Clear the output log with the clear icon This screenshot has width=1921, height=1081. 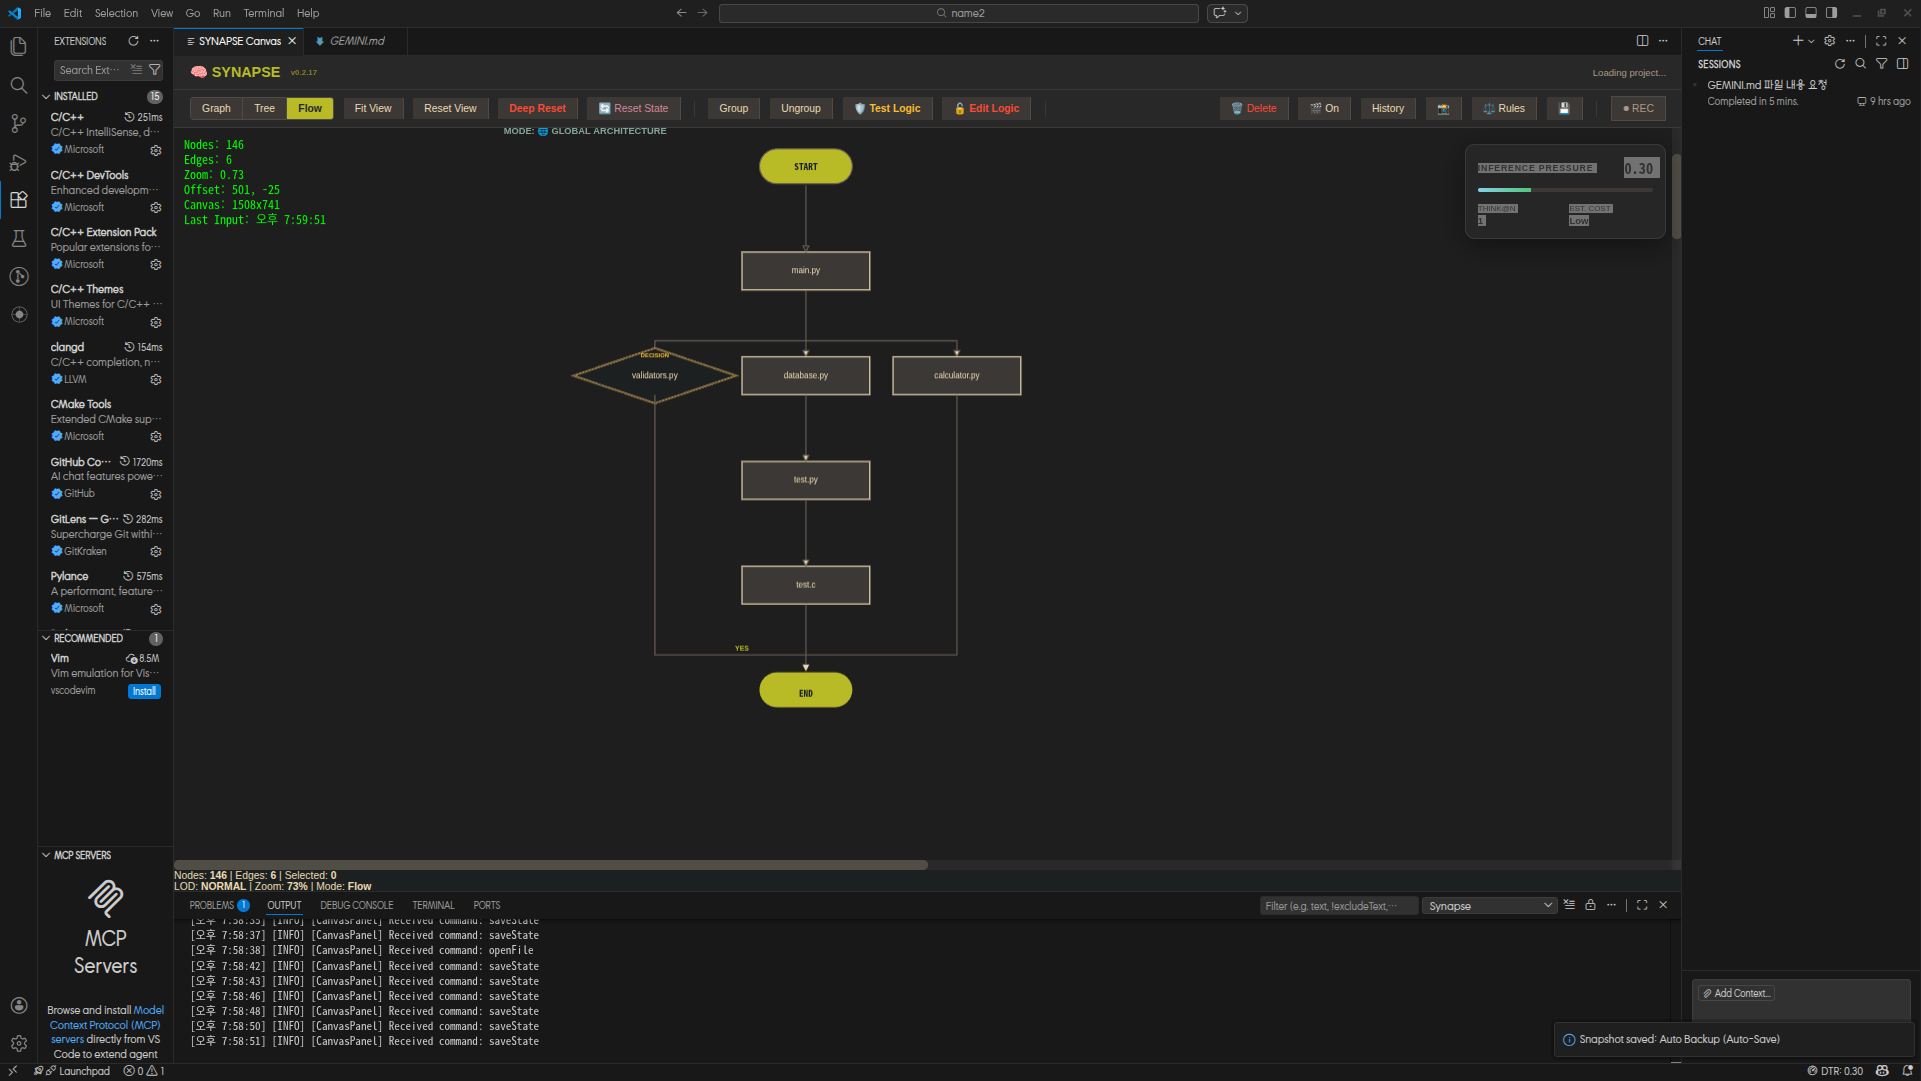1569,905
